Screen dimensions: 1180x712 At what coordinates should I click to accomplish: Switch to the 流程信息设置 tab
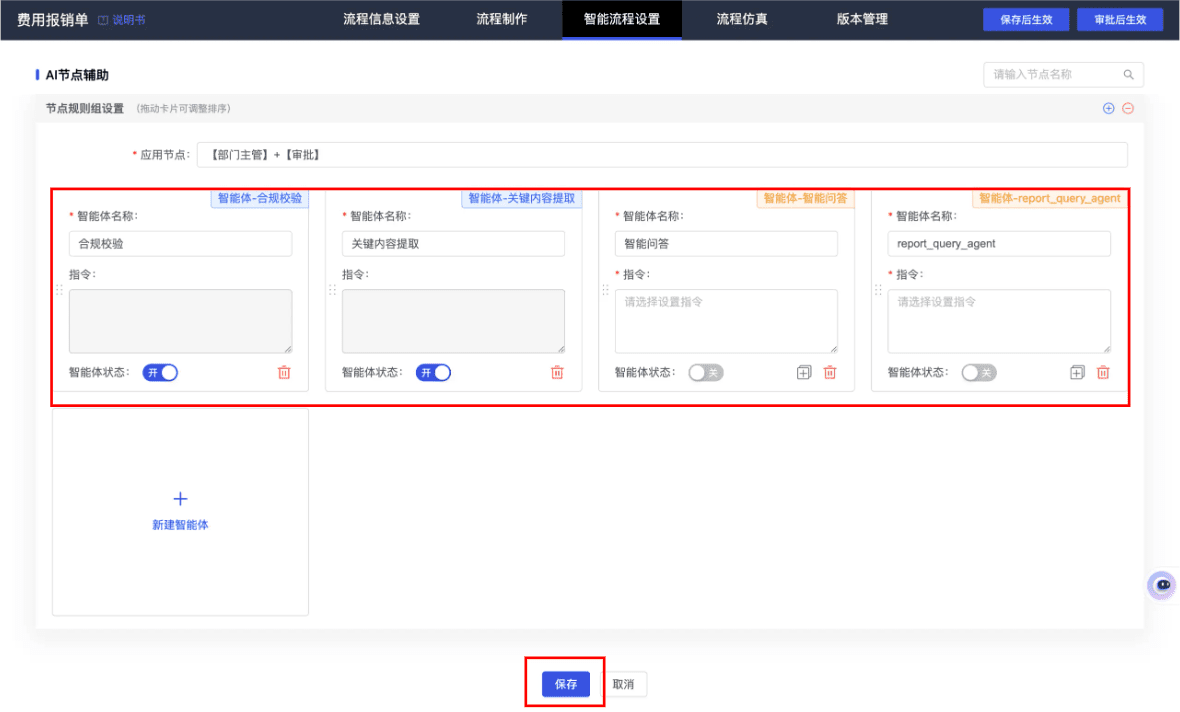pyautogui.click(x=382, y=20)
